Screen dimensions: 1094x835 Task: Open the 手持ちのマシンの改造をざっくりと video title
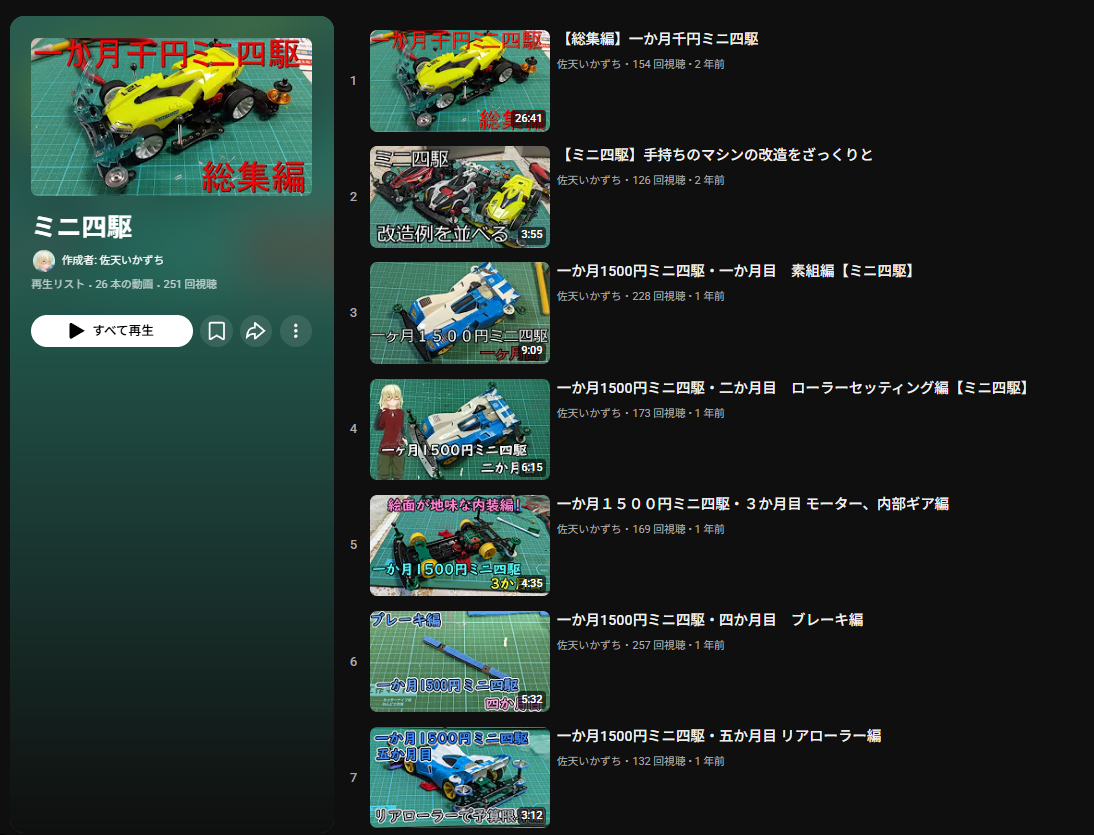coord(715,155)
